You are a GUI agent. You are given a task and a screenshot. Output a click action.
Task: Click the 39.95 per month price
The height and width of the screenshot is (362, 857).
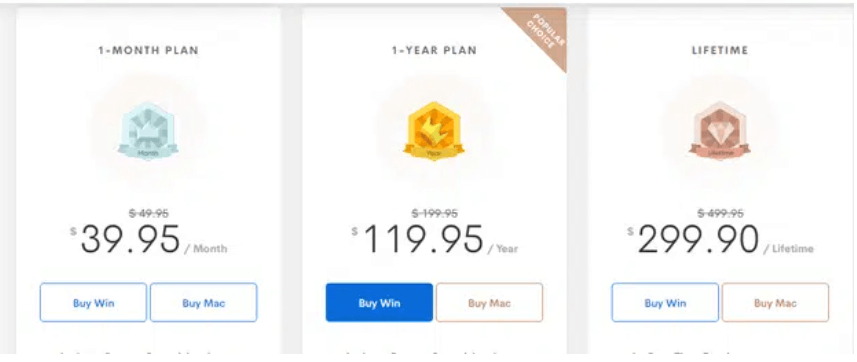pyautogui.click(x=130, y=240)
